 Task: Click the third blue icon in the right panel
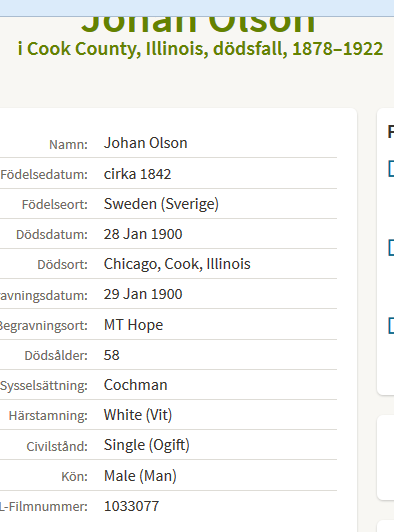pyautogui.click(x=391, y=326)
